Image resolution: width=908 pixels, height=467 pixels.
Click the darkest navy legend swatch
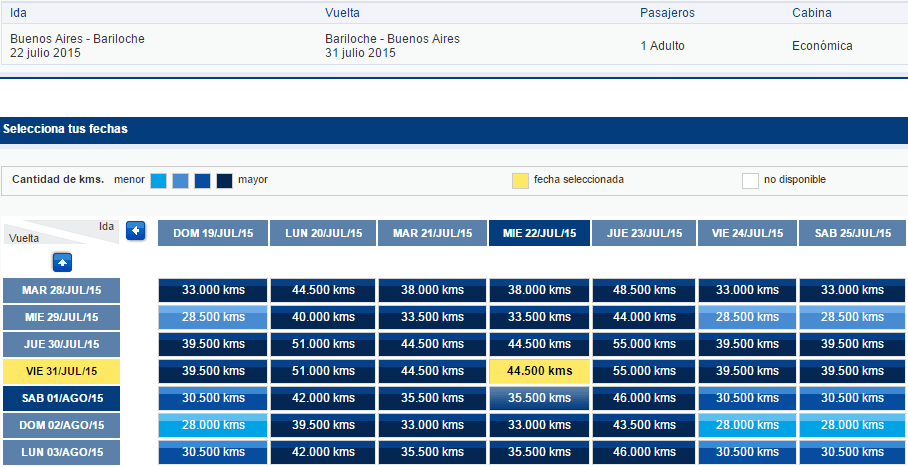pyautogui.click(x=225, y=181)
